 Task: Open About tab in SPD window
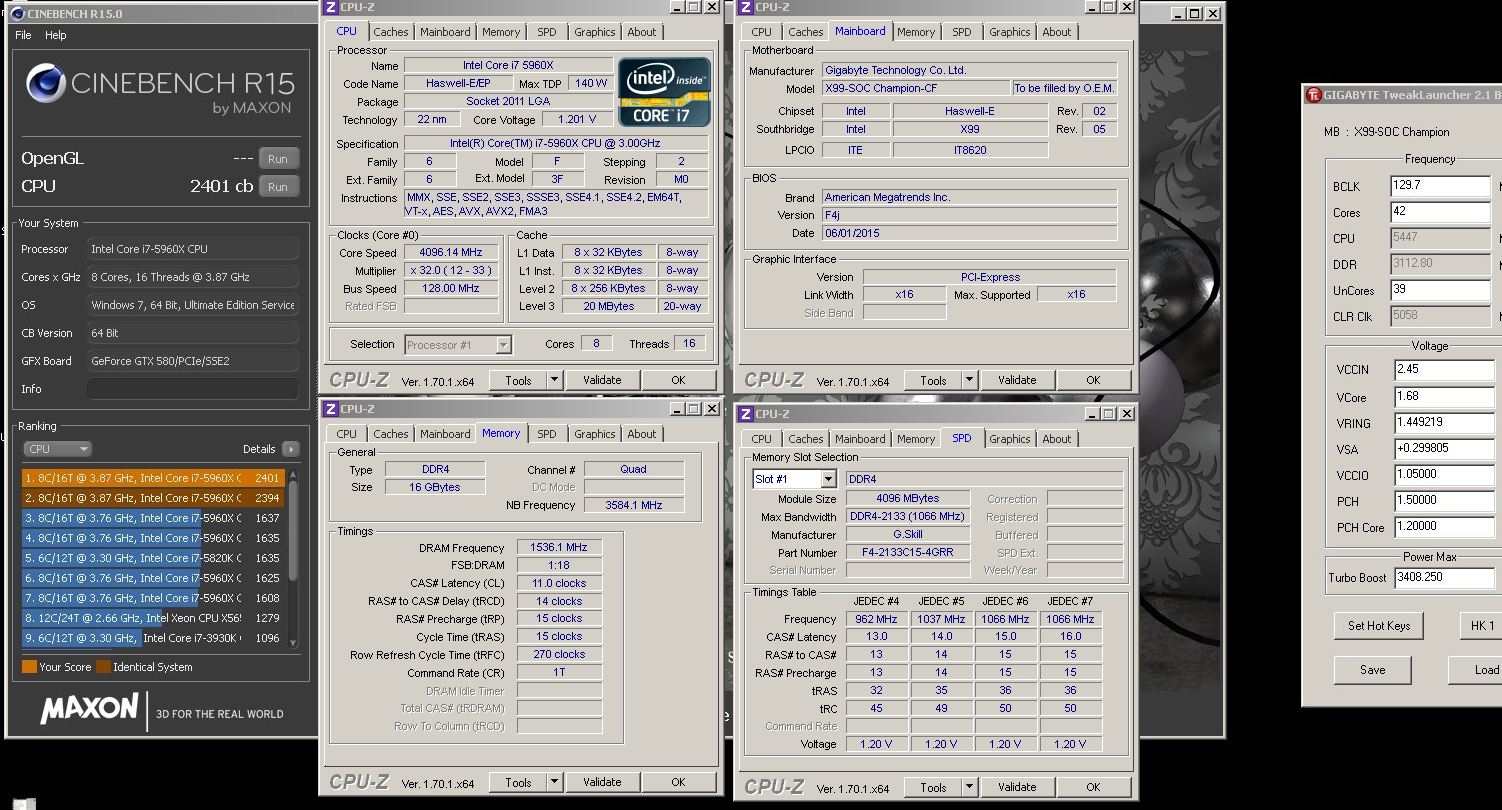(1057, 439)
